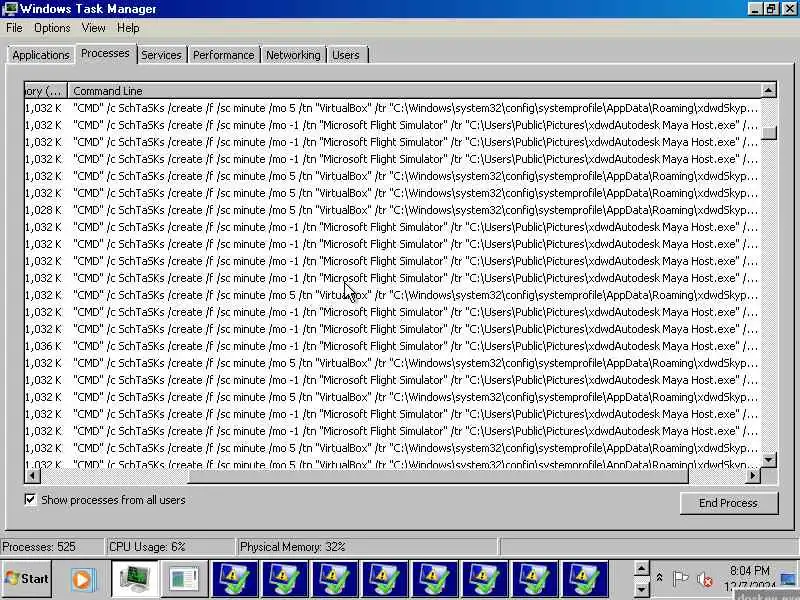800x600 pixels.
Task: Sort by the truncated Memory column header
Action: [45, 91]
